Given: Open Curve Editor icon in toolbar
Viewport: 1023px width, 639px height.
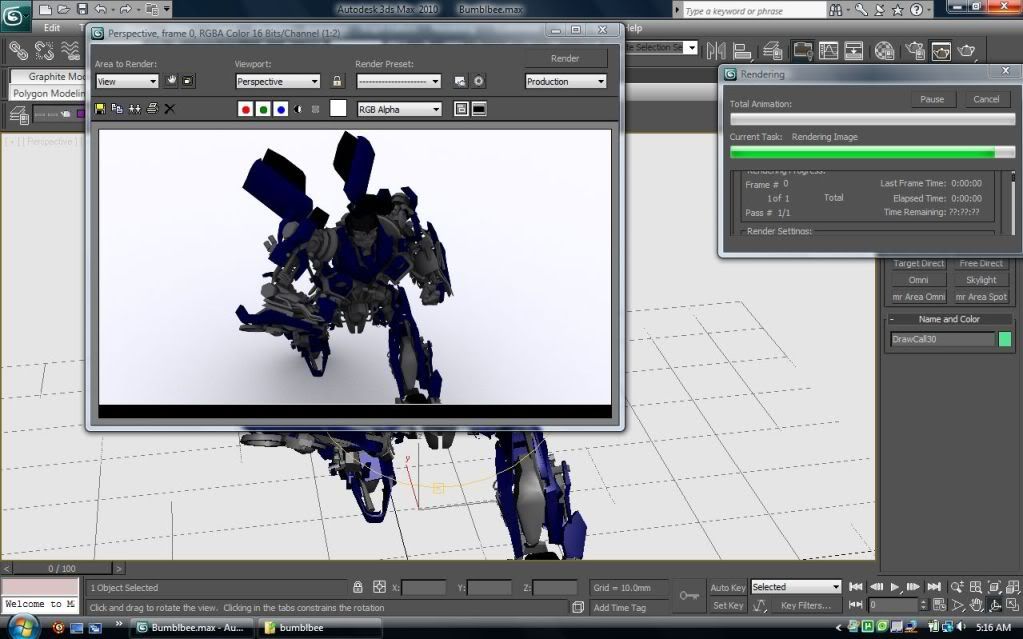Looking at the screenshot, I should [827, 50].
